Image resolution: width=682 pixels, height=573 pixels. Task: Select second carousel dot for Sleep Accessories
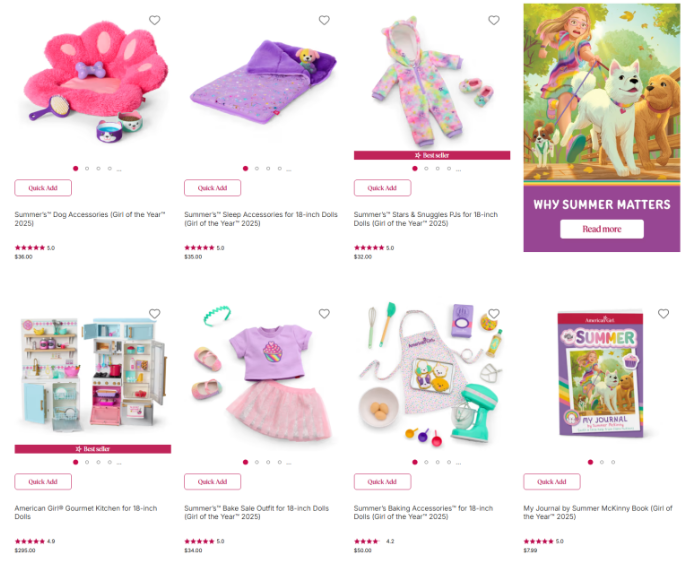click(257, 168)
